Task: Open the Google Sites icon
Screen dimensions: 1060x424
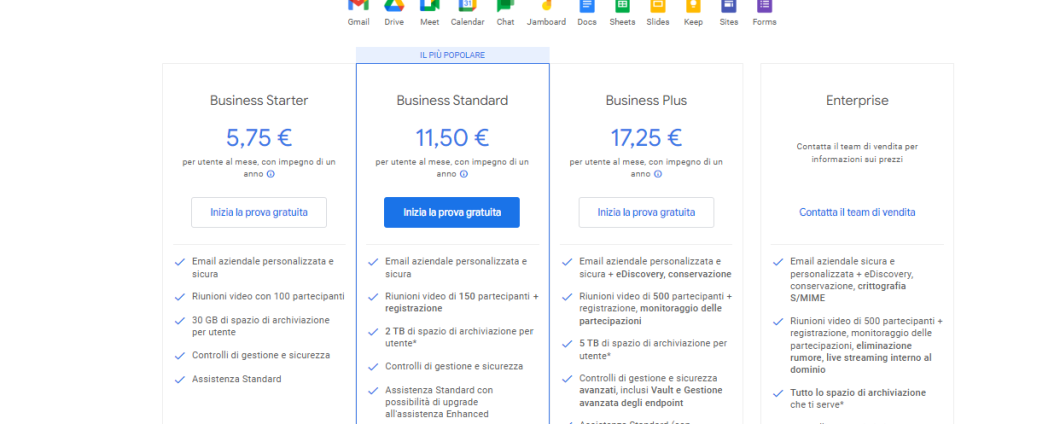Action: click(729, 6)
